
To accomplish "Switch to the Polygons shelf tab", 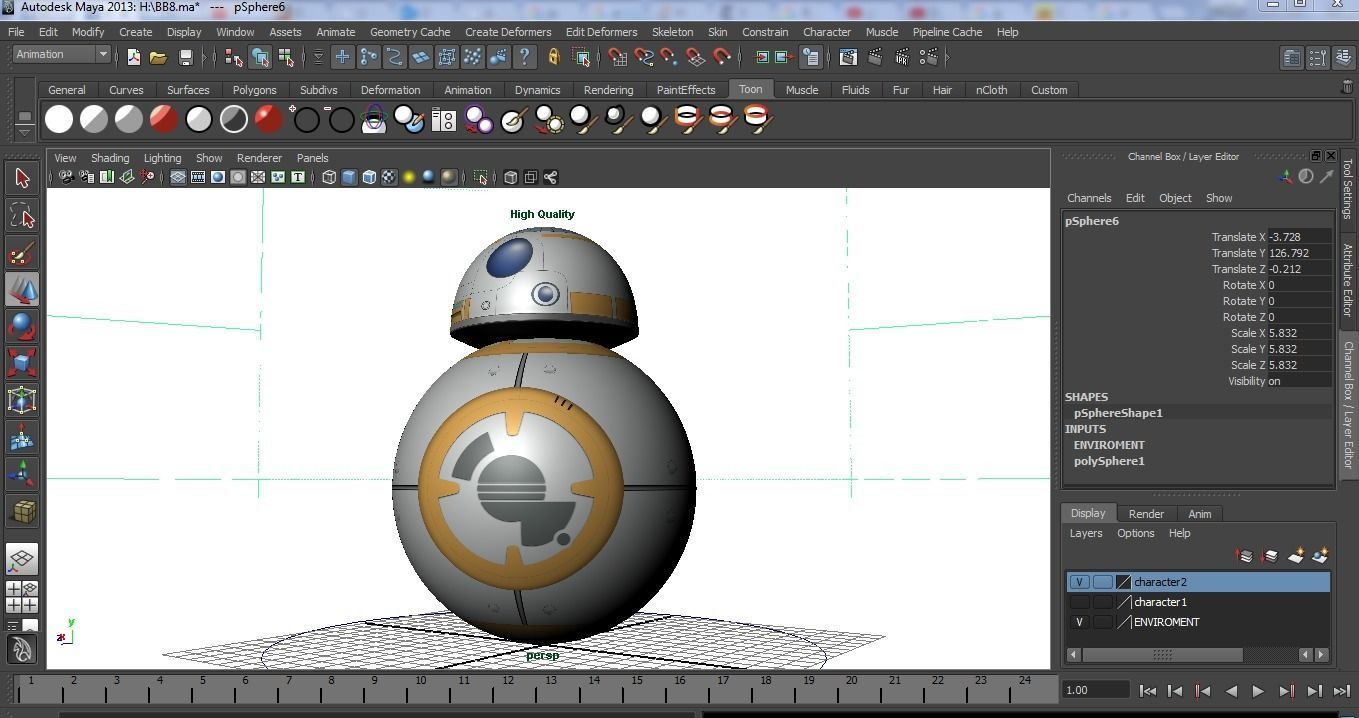I will (255, 90).
